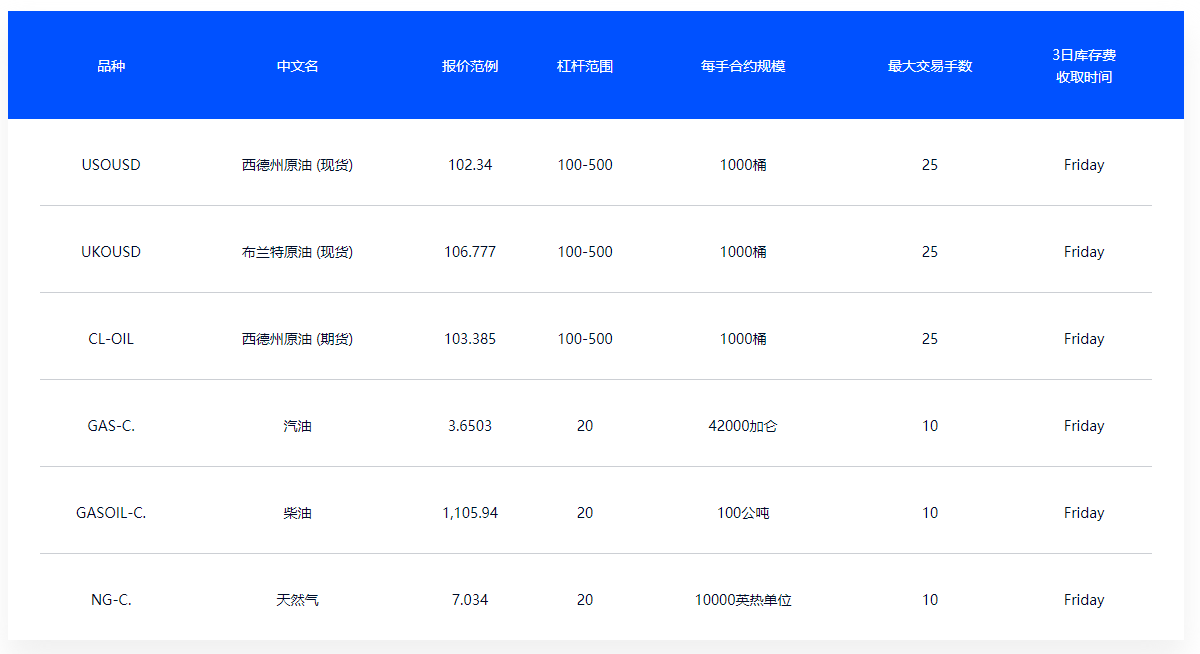Click the 103.385 quote value
This screenshot has height=654, width=1200.
[470, 339]
